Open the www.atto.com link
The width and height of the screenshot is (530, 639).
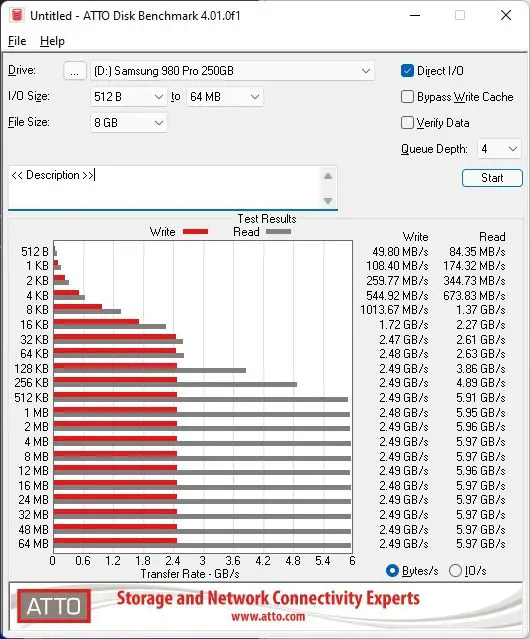pyautogui.click(x=268, y=616)
